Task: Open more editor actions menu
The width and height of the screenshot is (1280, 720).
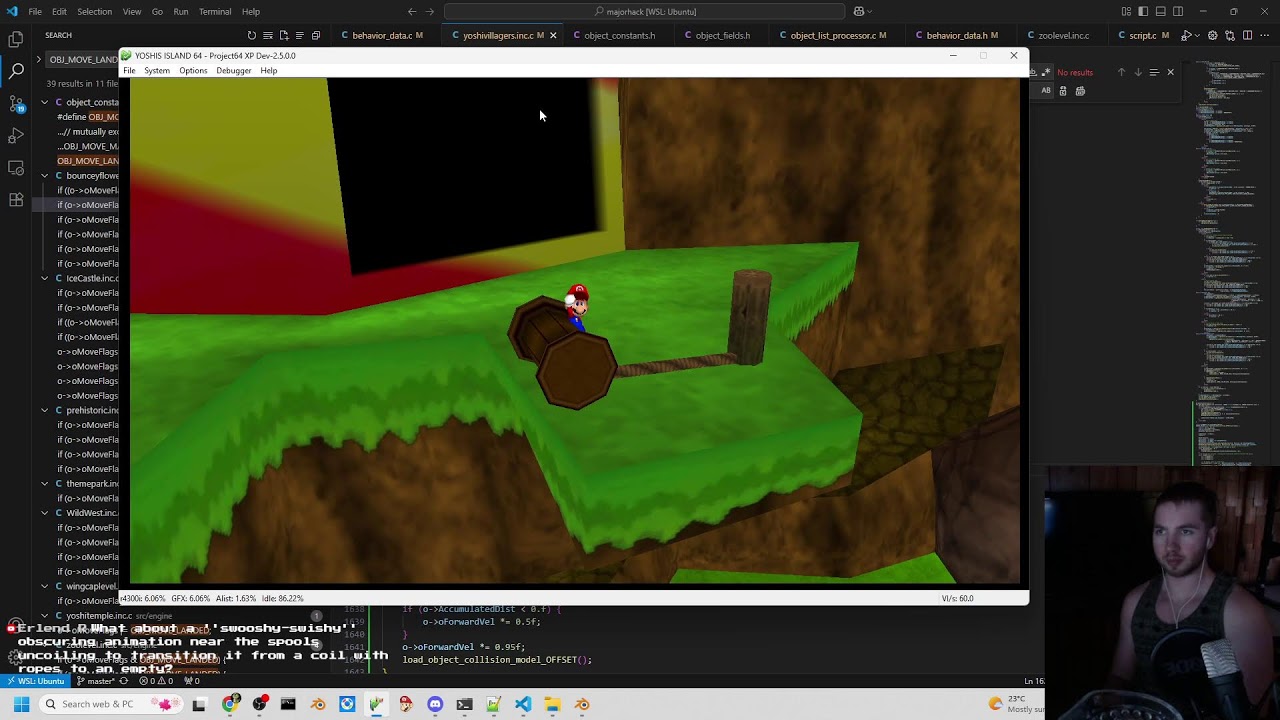Action: [x=1265, y=35]
